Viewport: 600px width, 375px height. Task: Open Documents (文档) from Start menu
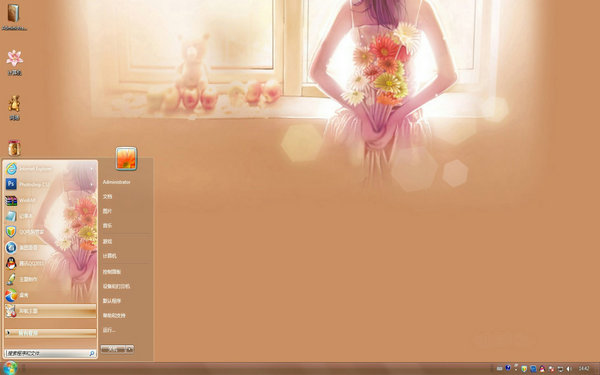[108, 197]
